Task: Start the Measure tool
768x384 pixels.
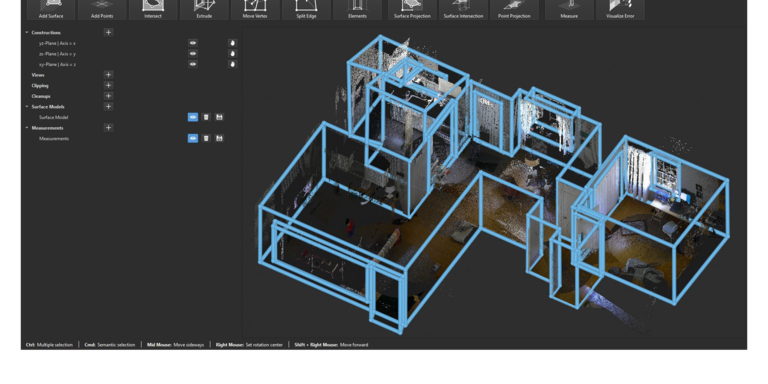Action: click(569, 10)
